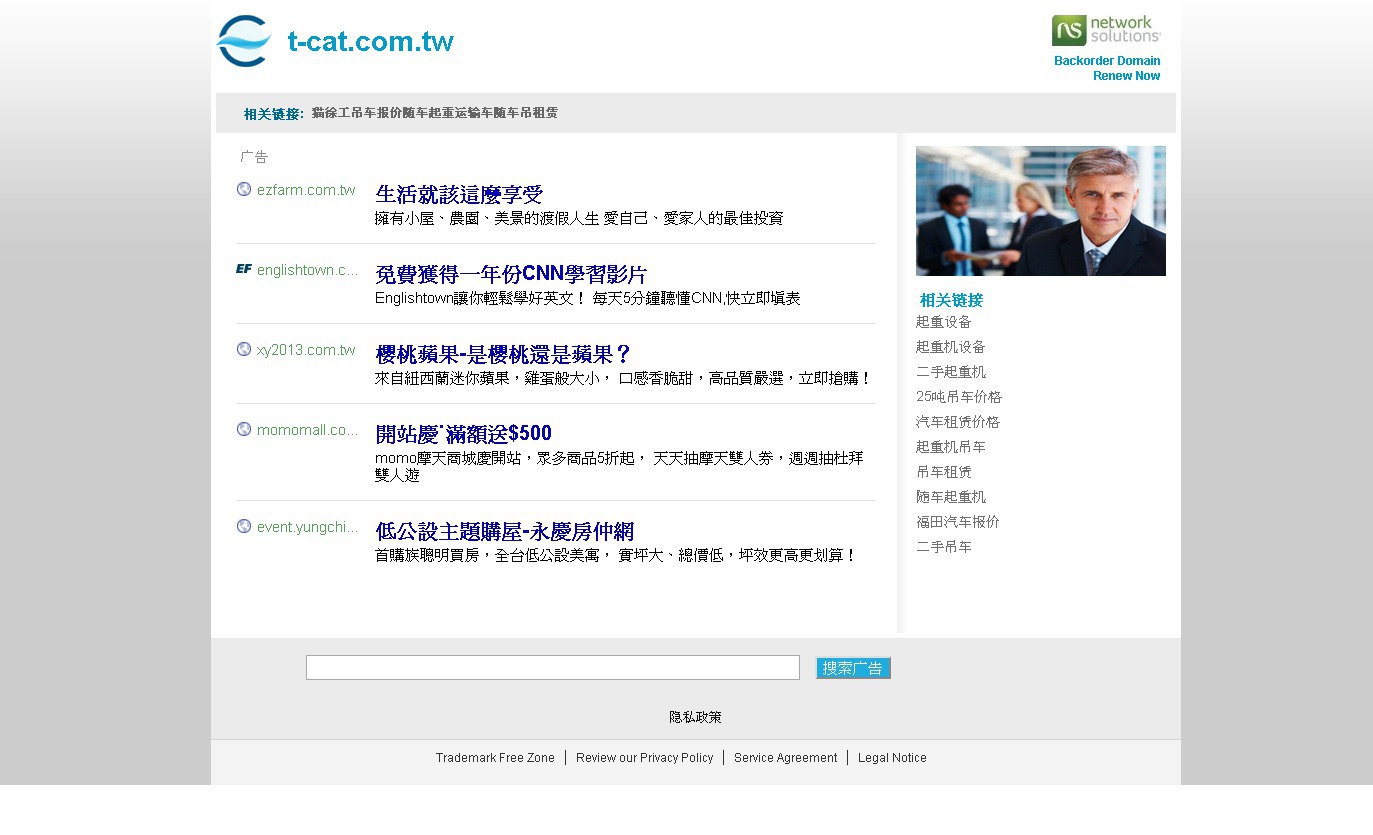Open the englishtown domain link
1373x835 pixels.
tap(307, 270)
